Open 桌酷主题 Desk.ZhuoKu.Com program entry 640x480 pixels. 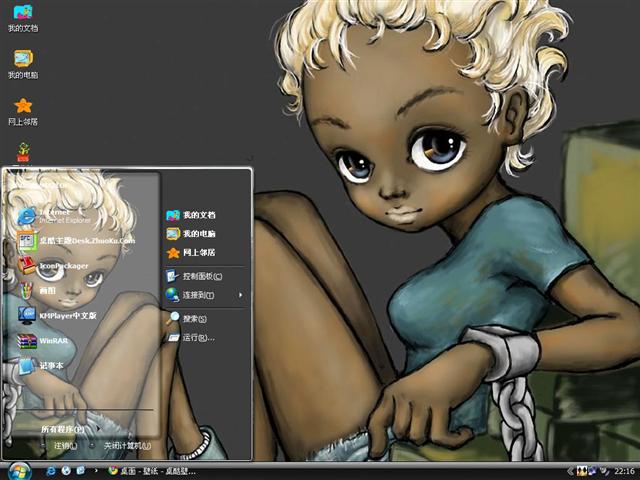pos(77,240)
